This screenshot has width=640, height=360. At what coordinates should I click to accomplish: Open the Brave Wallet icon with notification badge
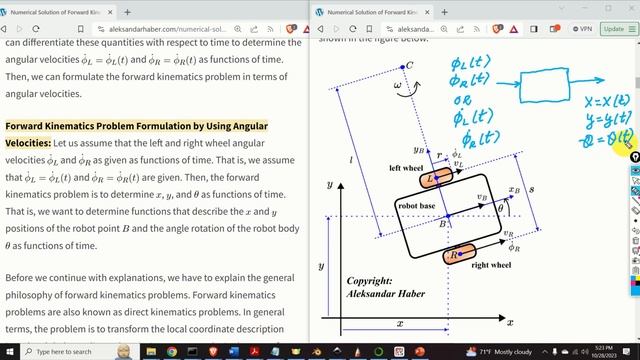(554, 29)
